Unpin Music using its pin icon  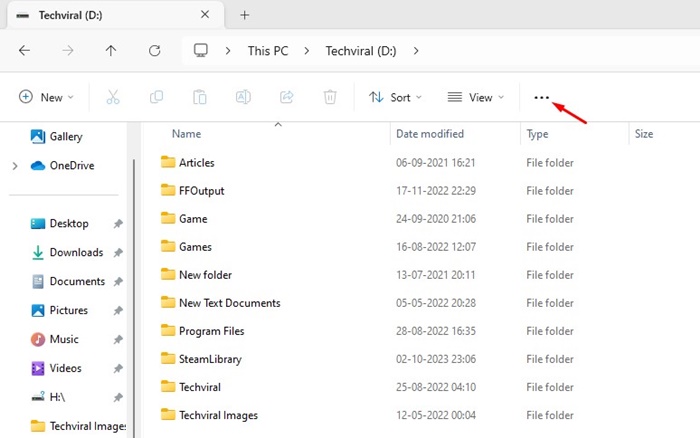point(118,340)
